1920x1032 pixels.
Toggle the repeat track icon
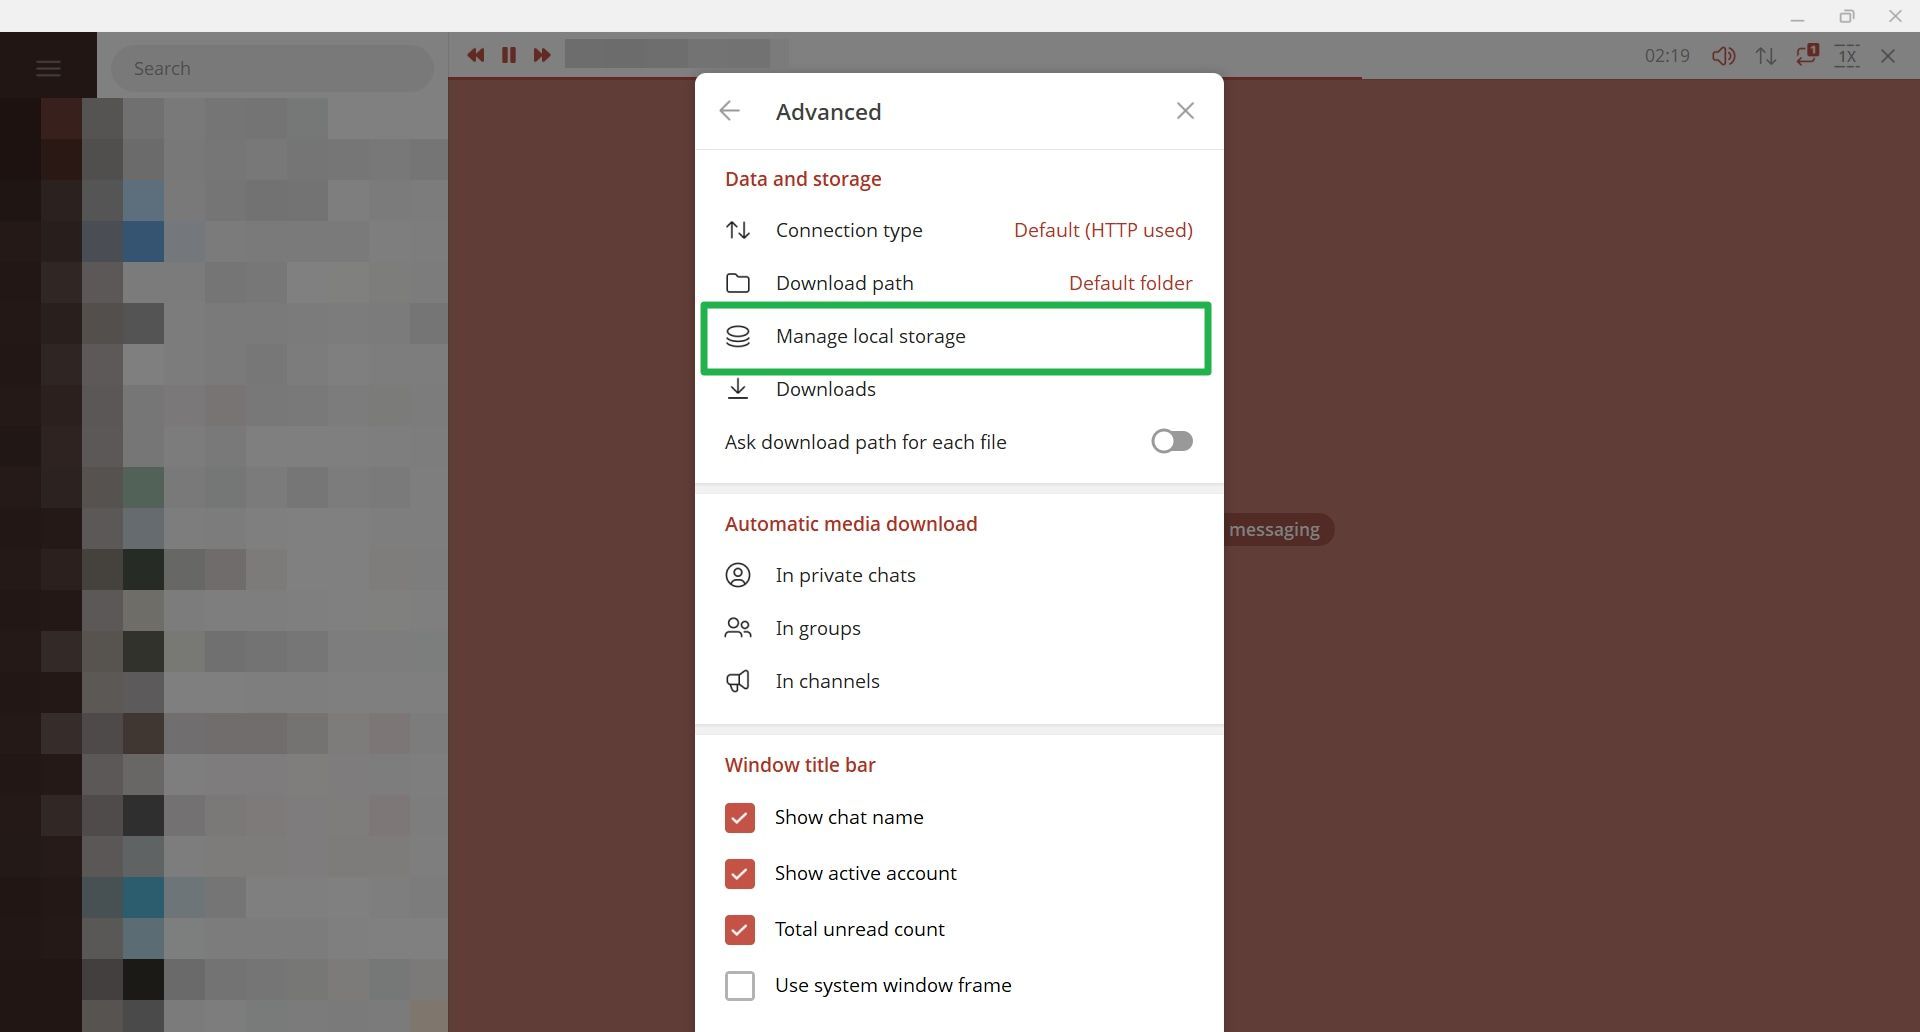(x=1806, y=55)
